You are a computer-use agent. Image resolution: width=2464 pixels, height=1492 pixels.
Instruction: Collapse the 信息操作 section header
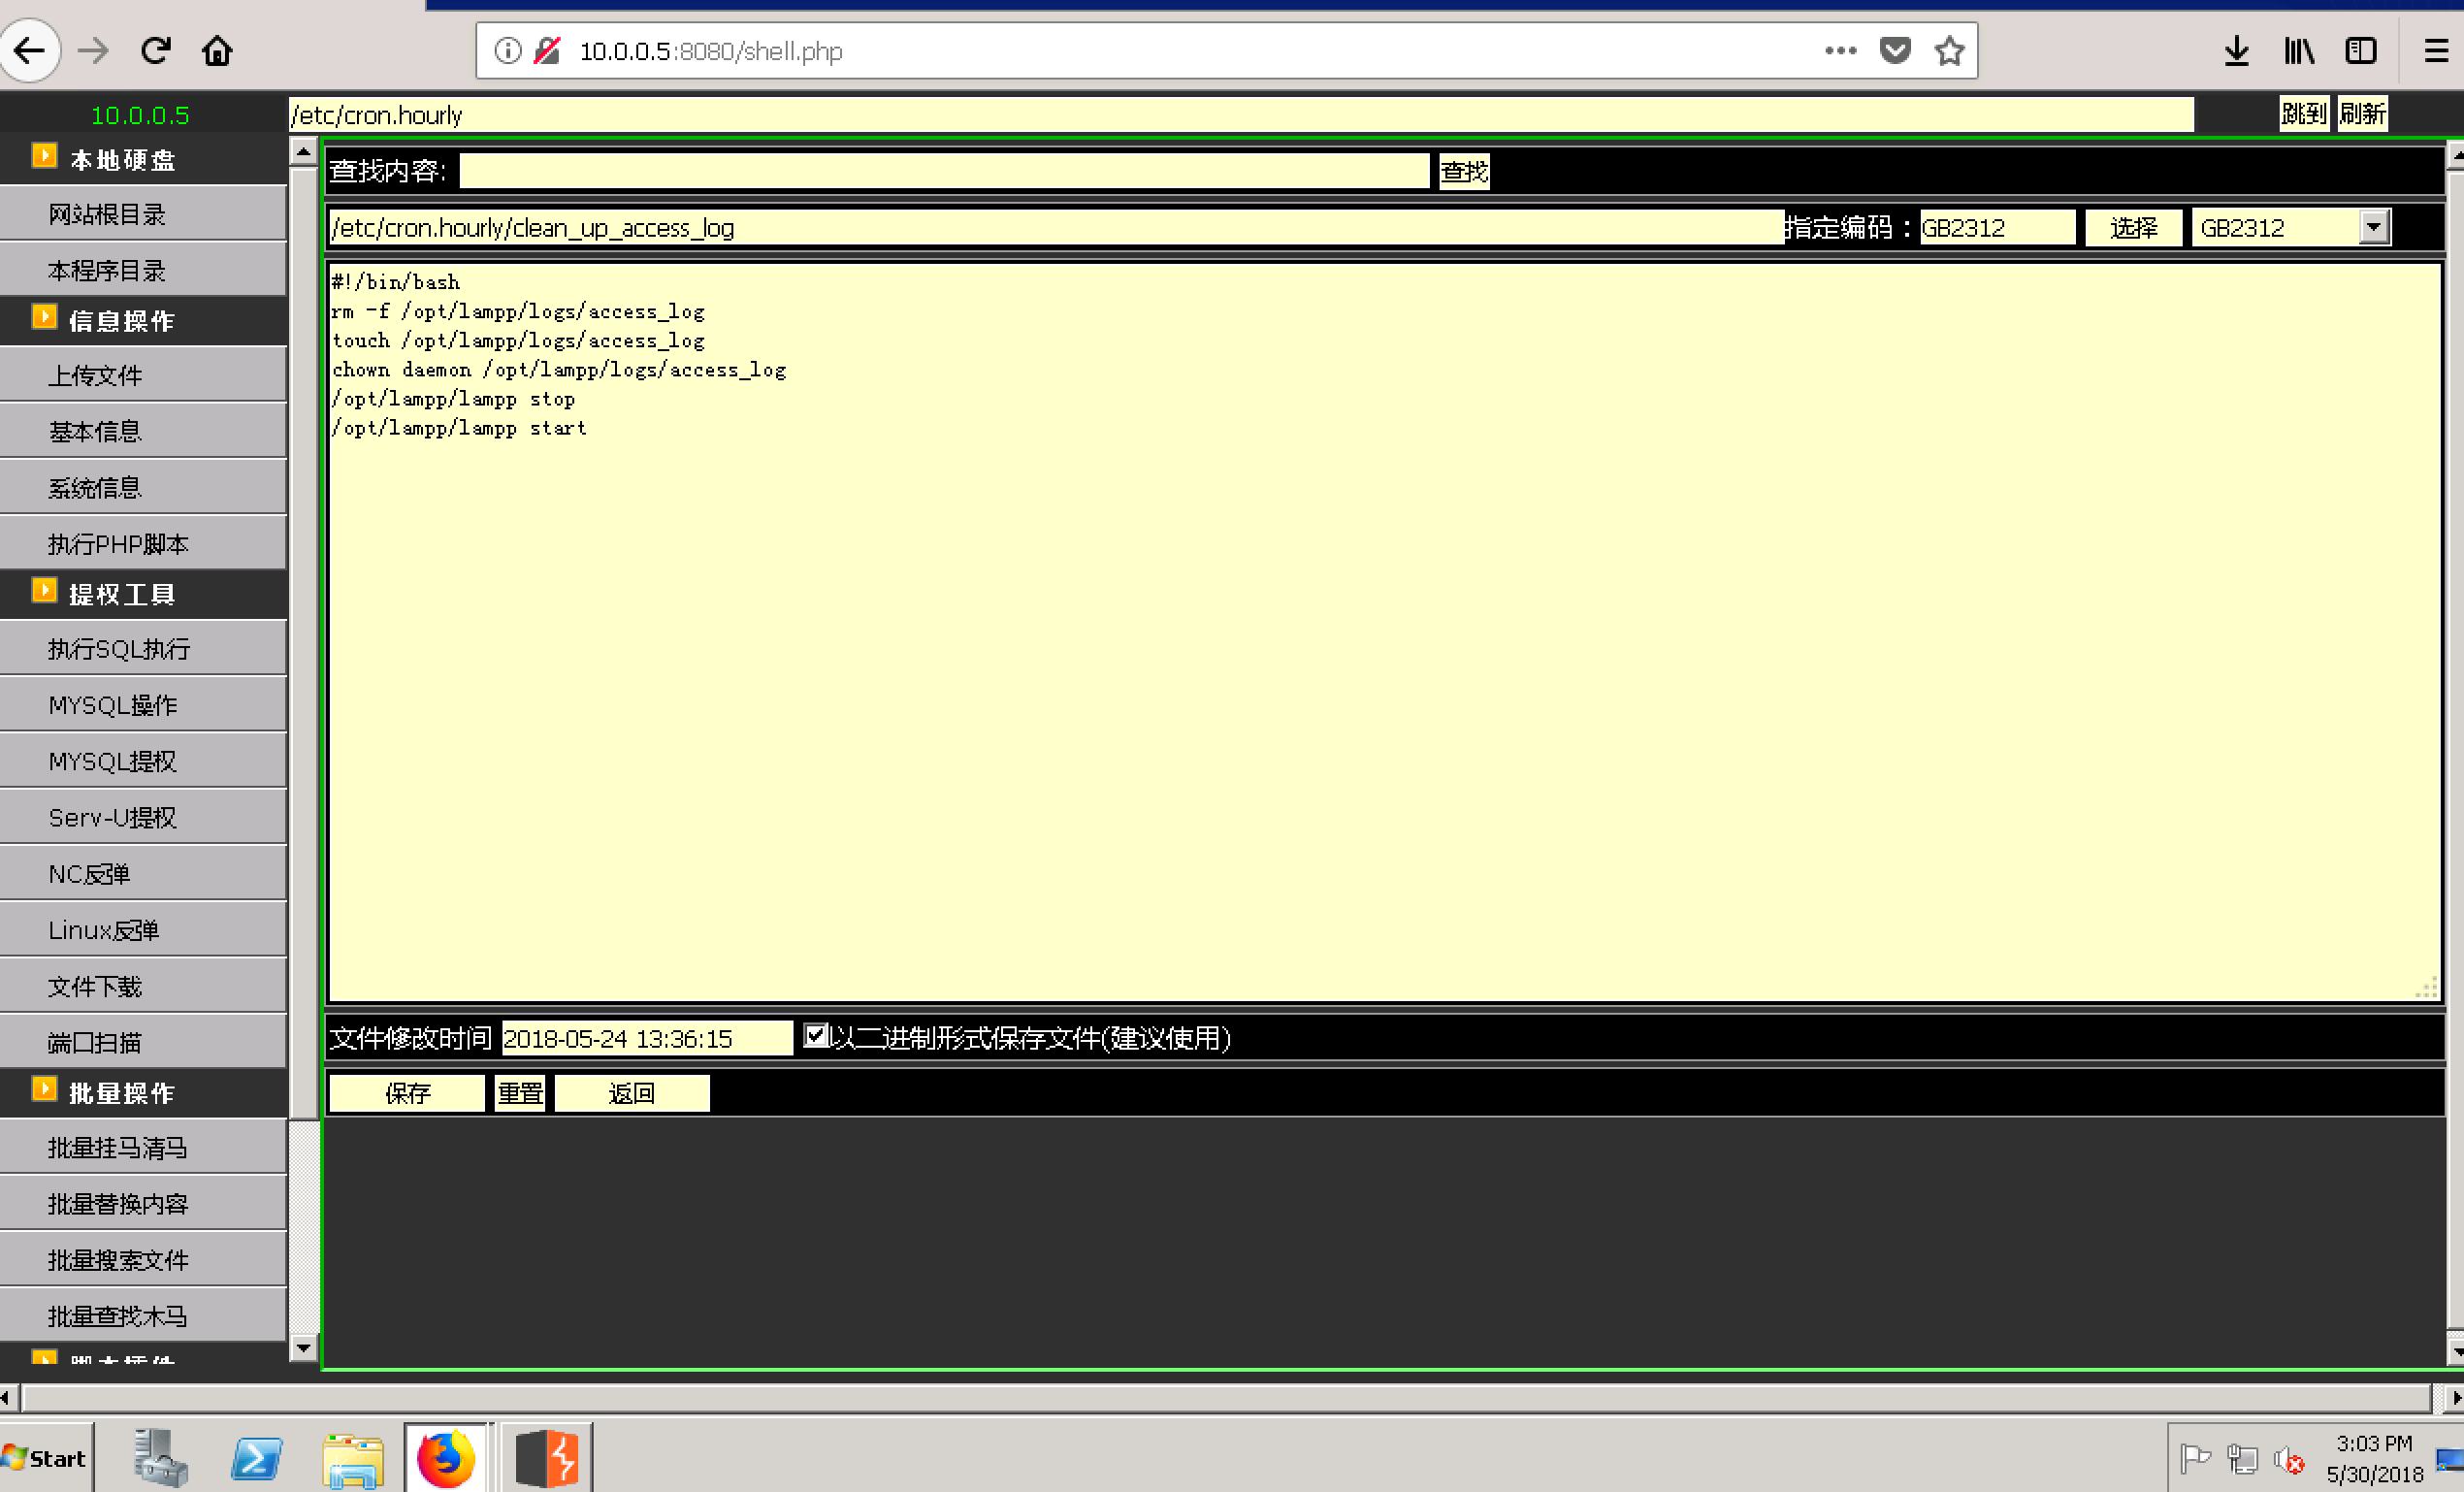[x=122, y=320]
